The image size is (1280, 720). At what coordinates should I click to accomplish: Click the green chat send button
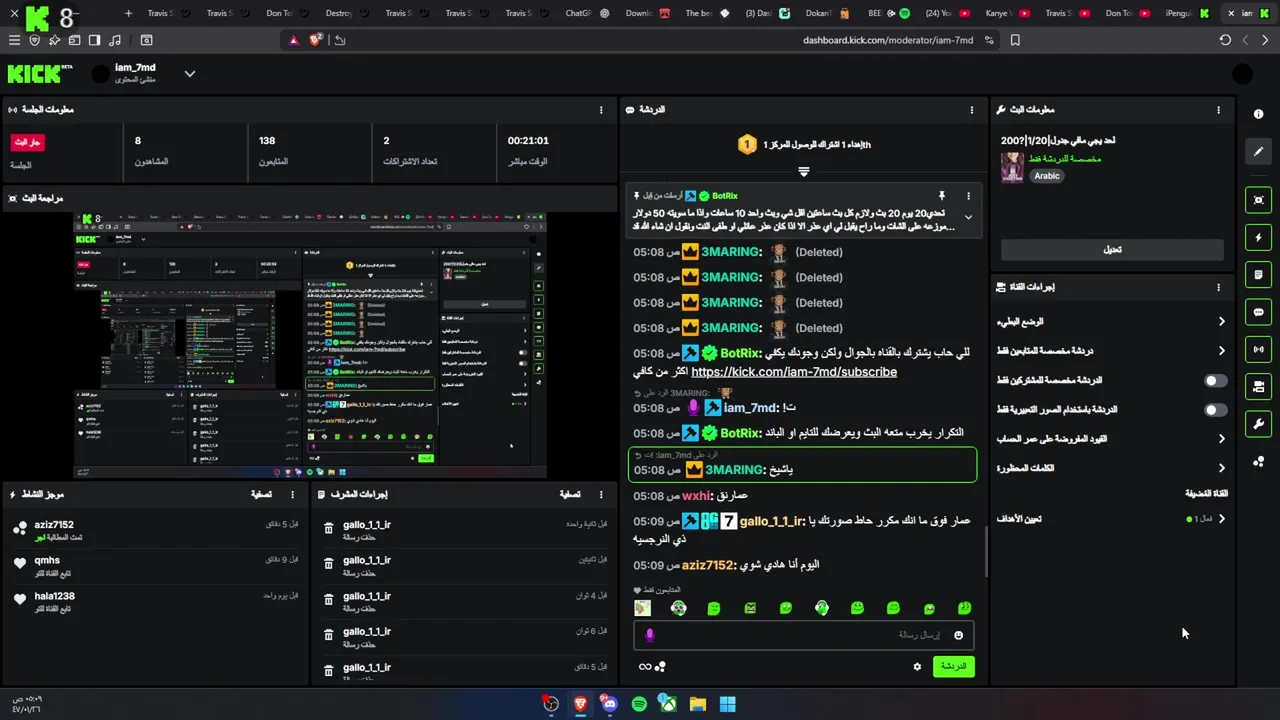(x=953, y=666)
